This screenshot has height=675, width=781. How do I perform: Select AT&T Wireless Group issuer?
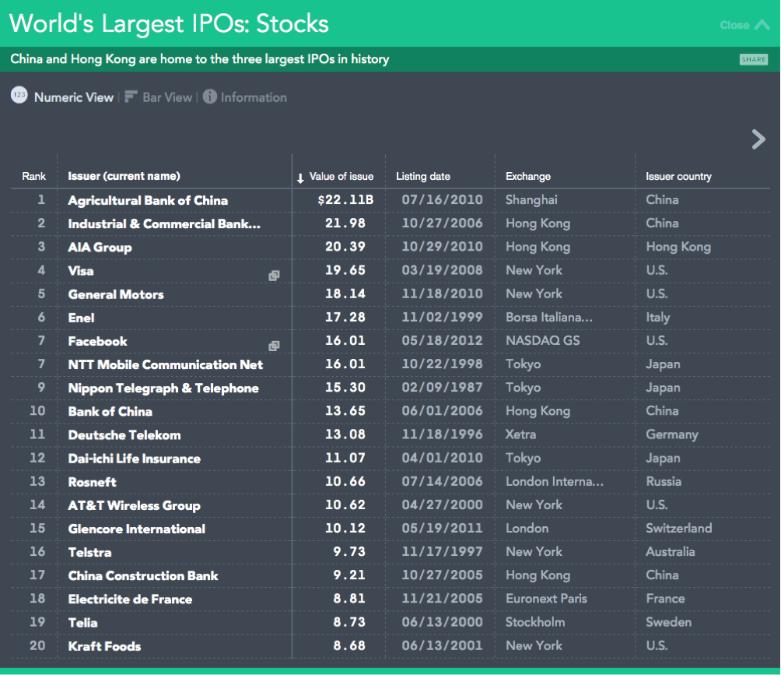click(134, 505)
